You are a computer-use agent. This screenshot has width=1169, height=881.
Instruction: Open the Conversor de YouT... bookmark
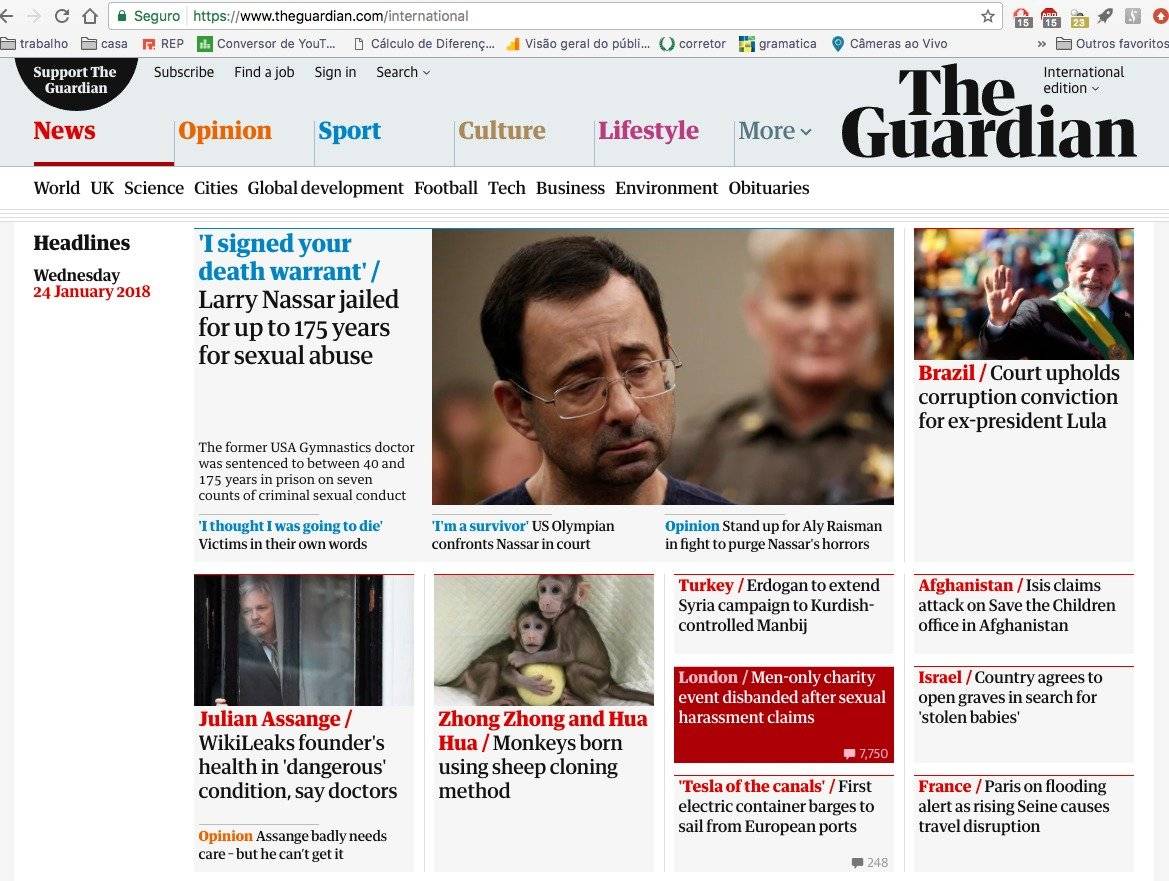tap(266, 43)
